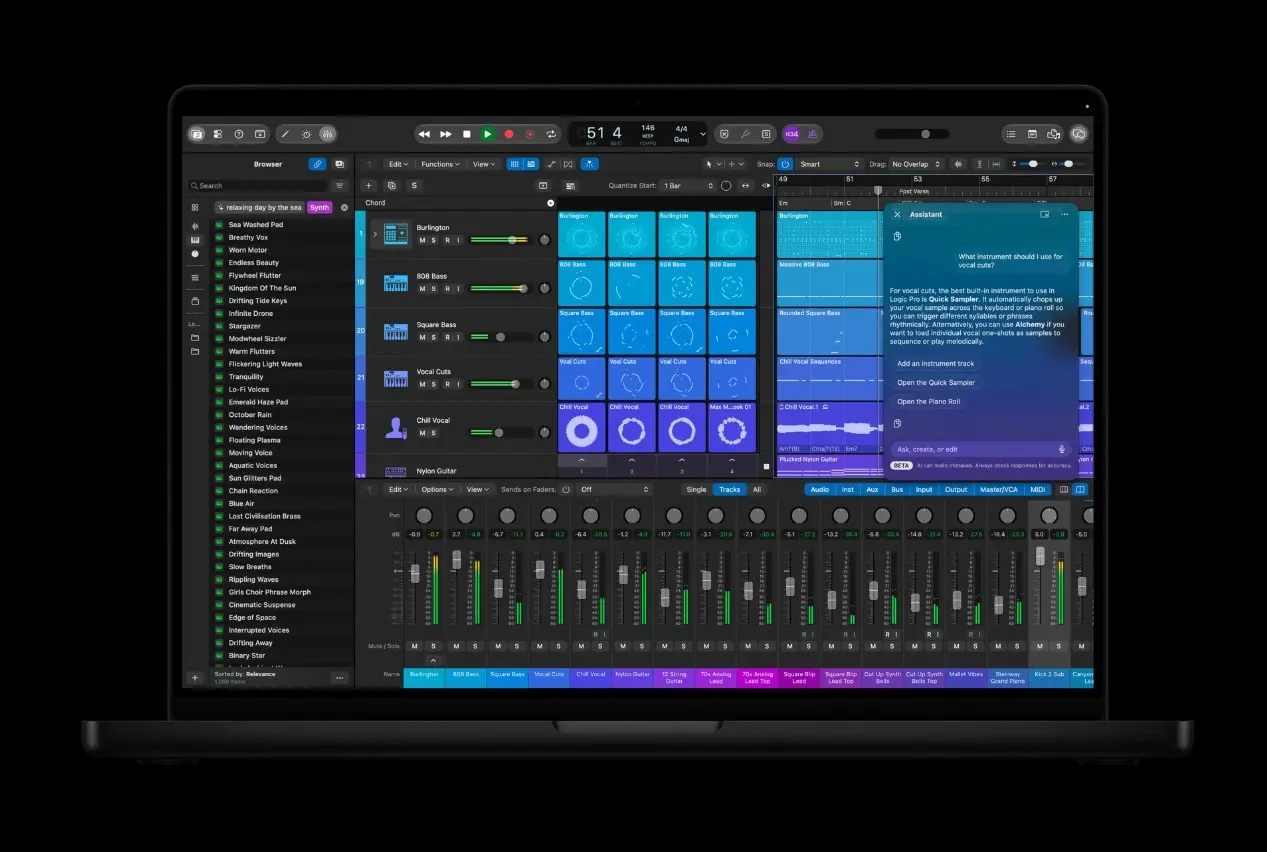Screen dimensions: 1267x852
Task: Open the mixer Options menu
Action: point(437,490)
